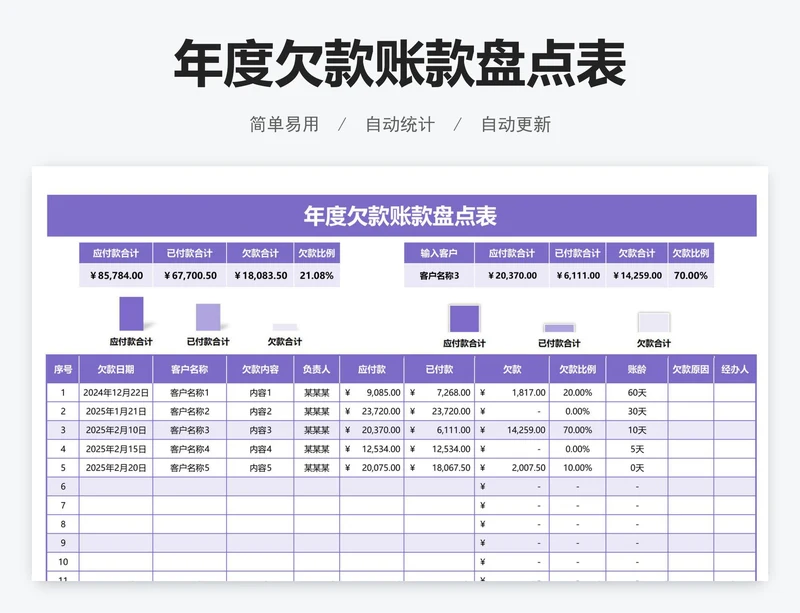
Task: Click the right chart's pale 欠款合计 bar
Action: 654,323
